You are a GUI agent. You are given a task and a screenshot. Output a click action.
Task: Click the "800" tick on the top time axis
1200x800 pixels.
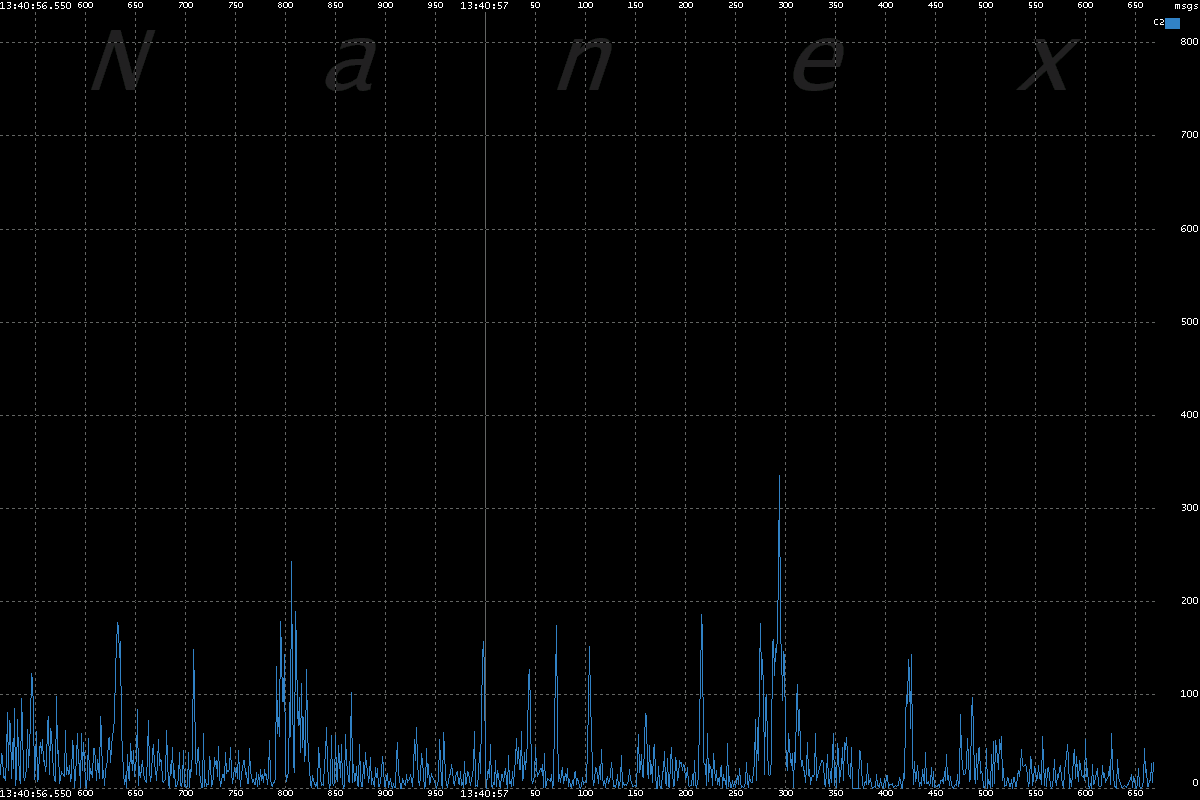[285, 6]
